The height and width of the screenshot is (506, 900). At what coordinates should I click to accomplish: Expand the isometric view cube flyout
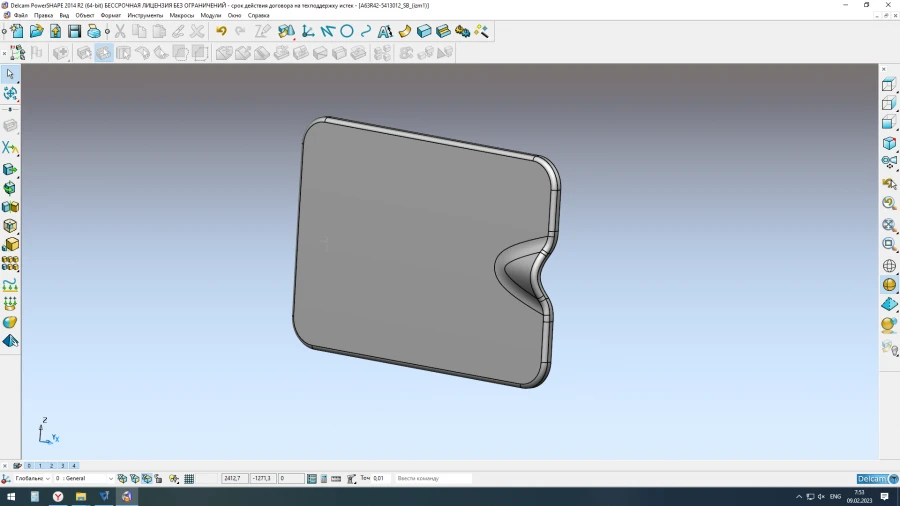click(x=889, y=144)
